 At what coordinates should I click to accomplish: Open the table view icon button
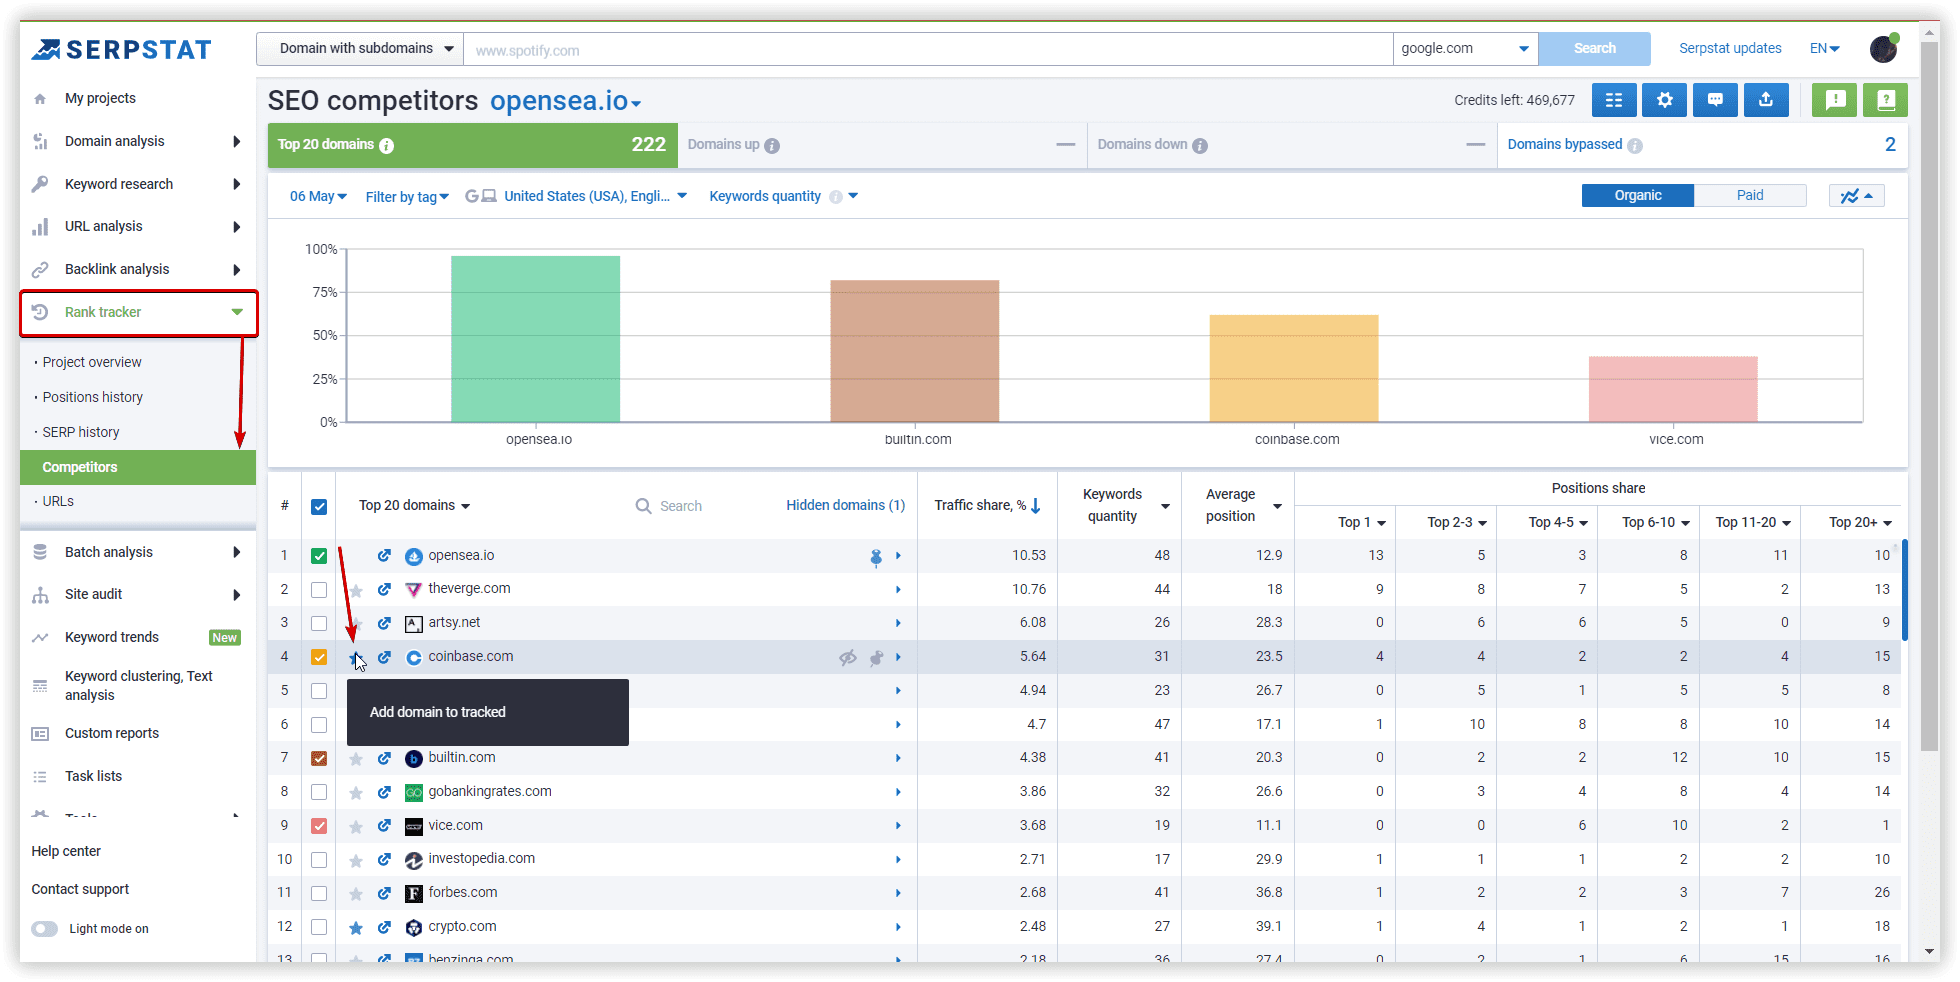coord(1613,100)
